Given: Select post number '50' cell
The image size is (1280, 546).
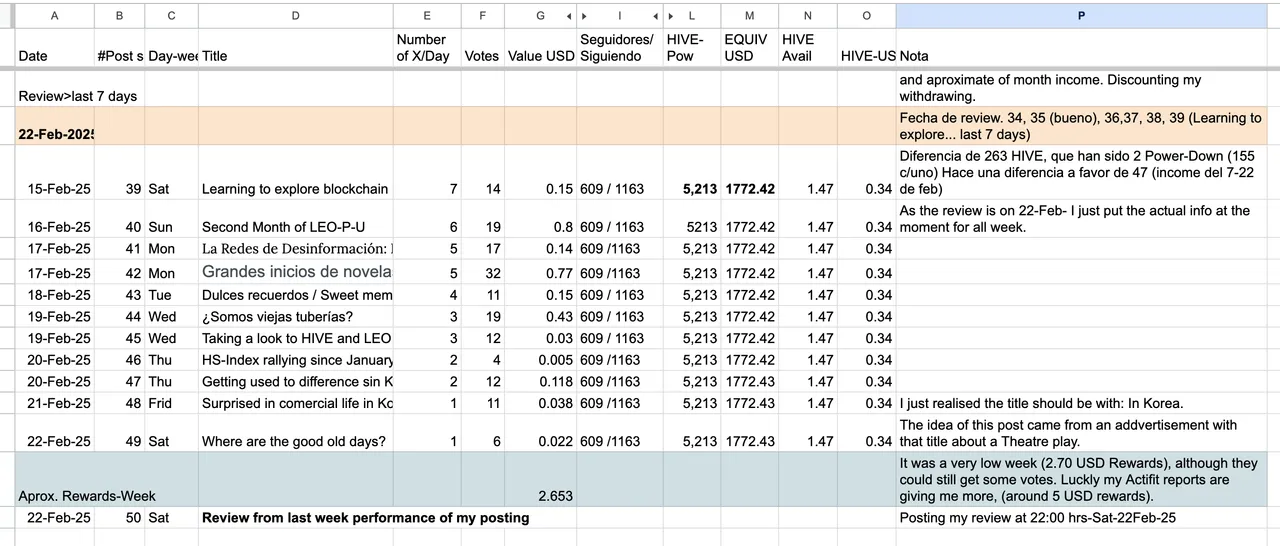Looking at the screenshot, I should 119,517.
